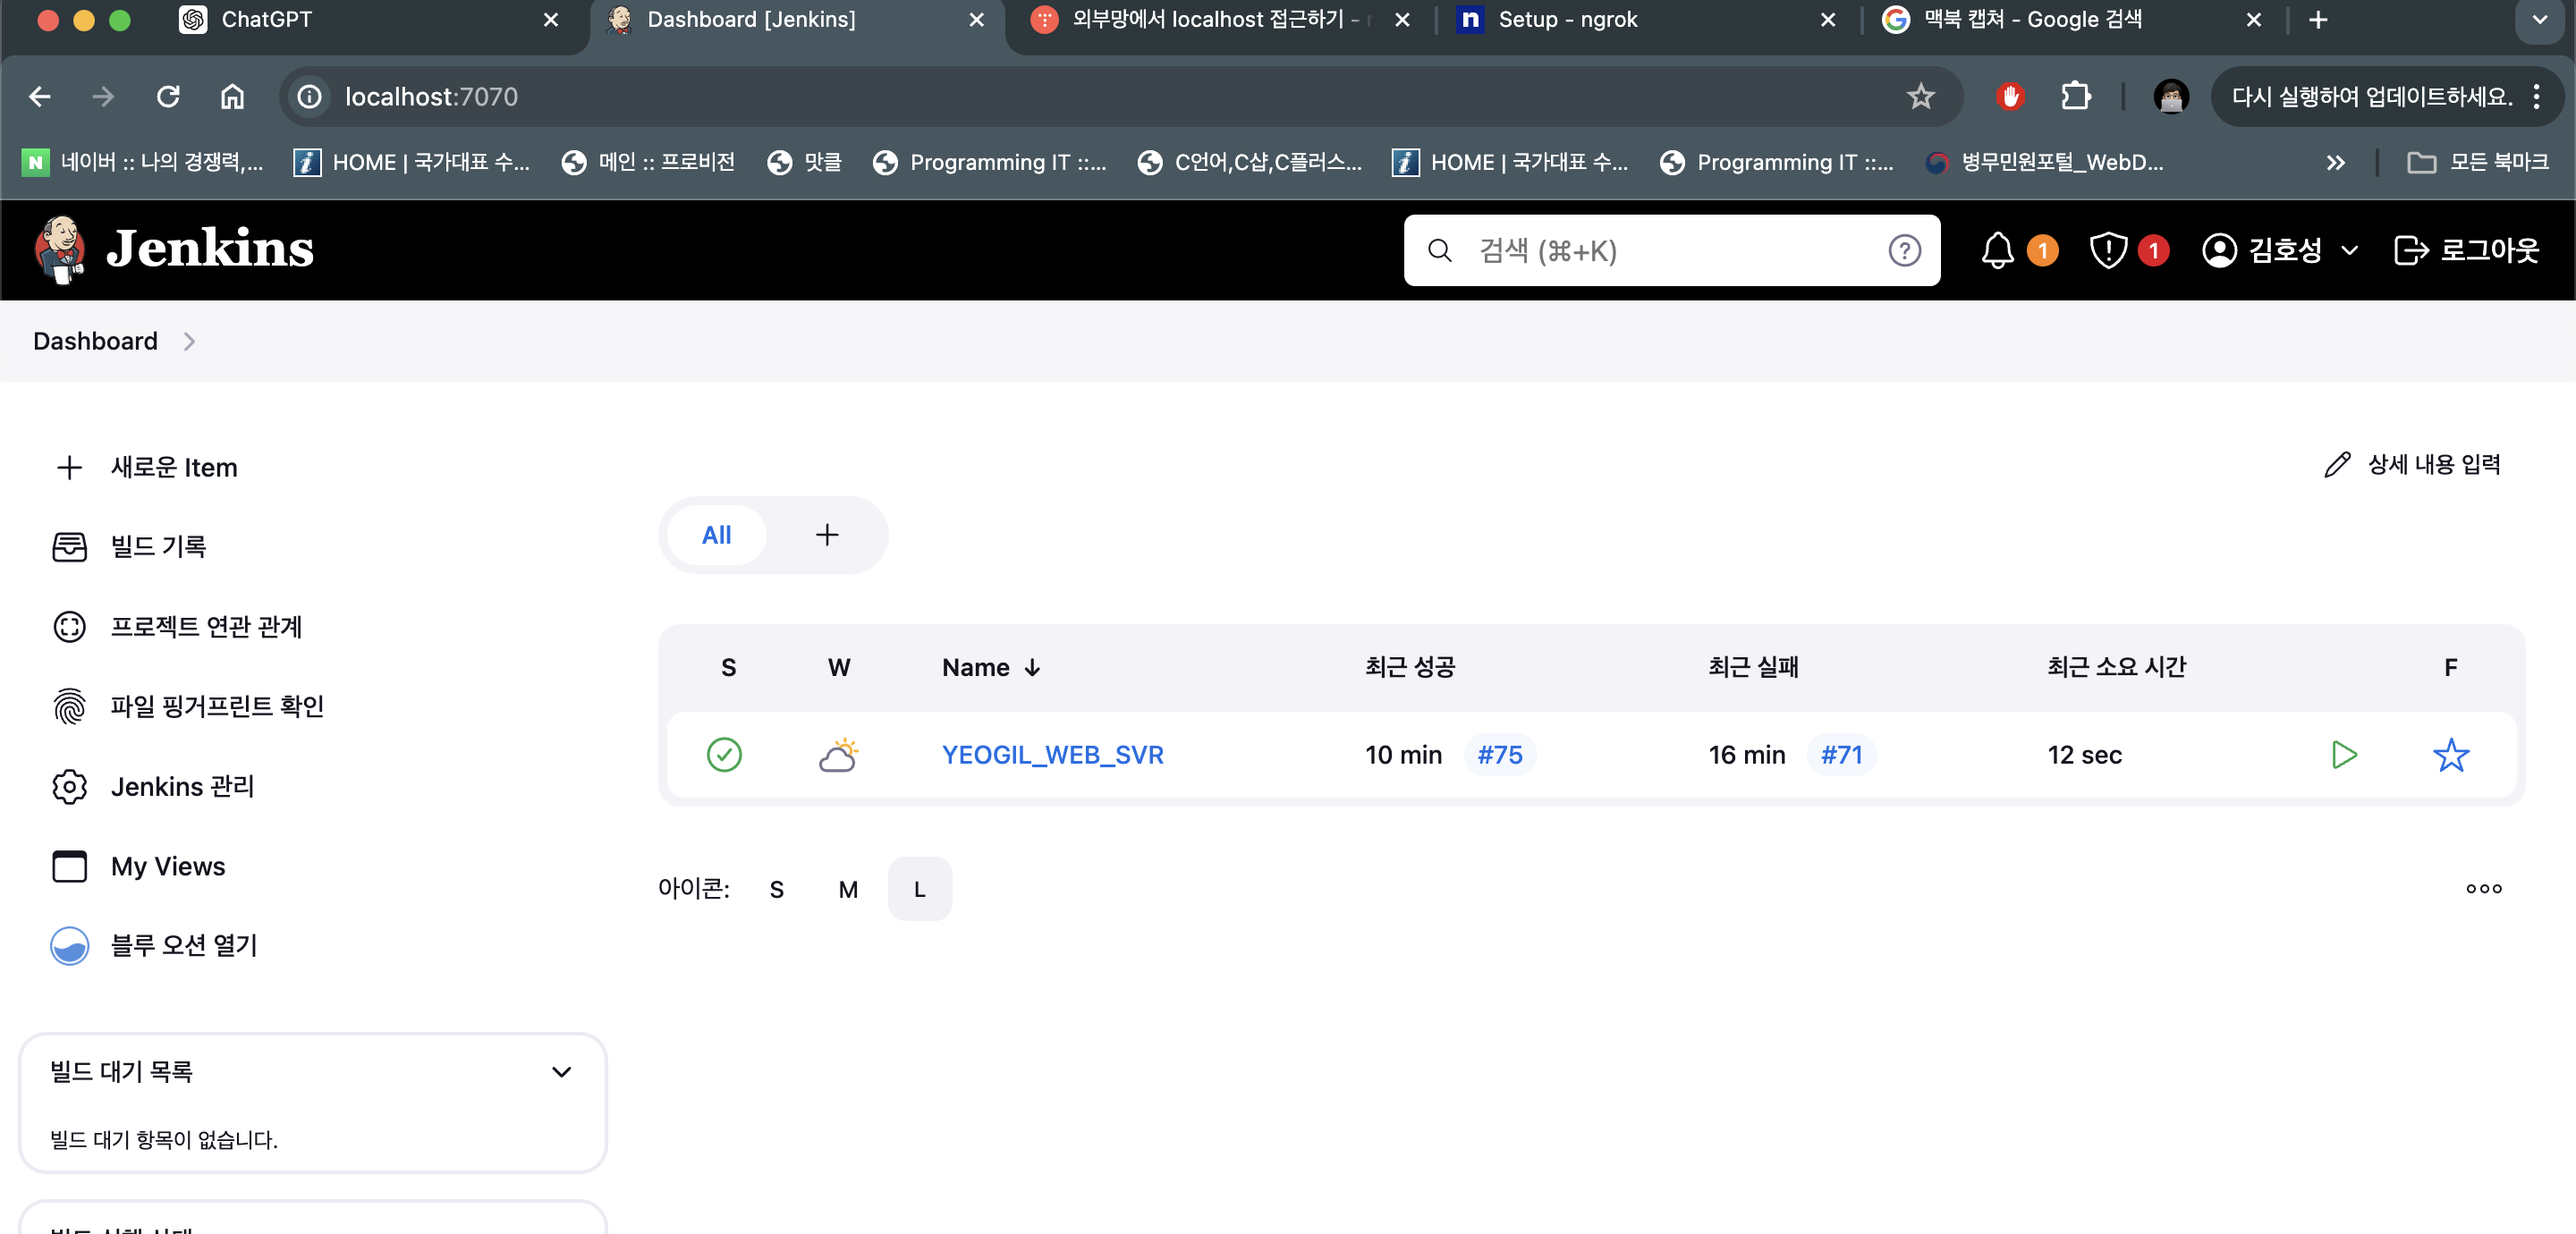The height and width of the screenshot is (1234, 2576).
Task: Open Blue Ocean from the sidebar
Action: (184, 945)
